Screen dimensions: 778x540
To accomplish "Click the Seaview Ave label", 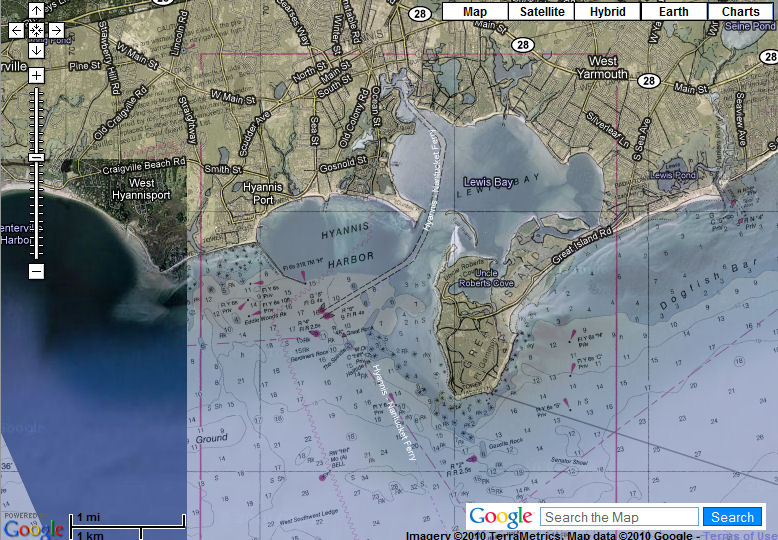I will [x=740, y=119].
